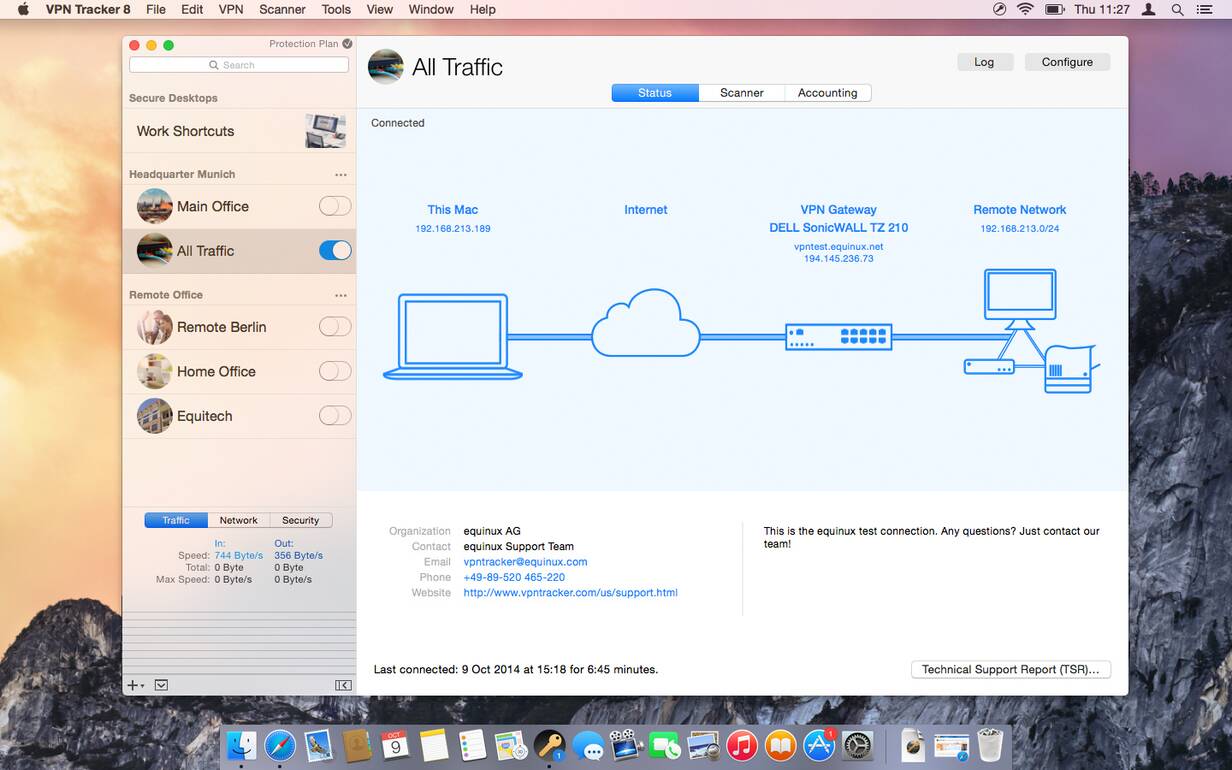Open Messages from the Dock
Viewport: 1232px width, 770px height.
tap(588, 746)
